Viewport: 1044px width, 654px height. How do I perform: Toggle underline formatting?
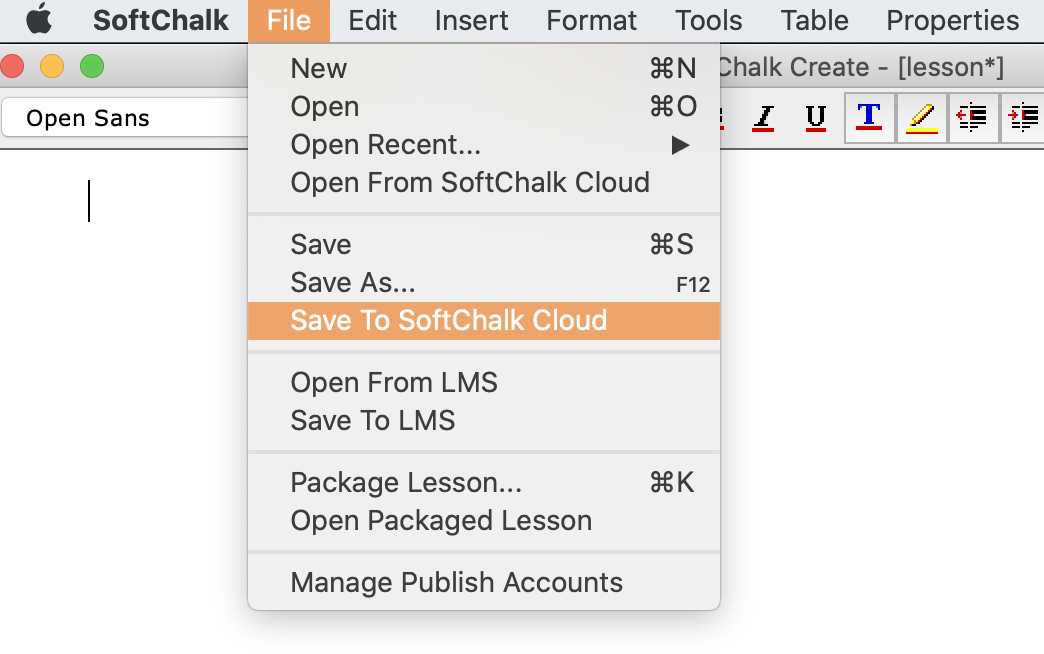click(815, 118)
